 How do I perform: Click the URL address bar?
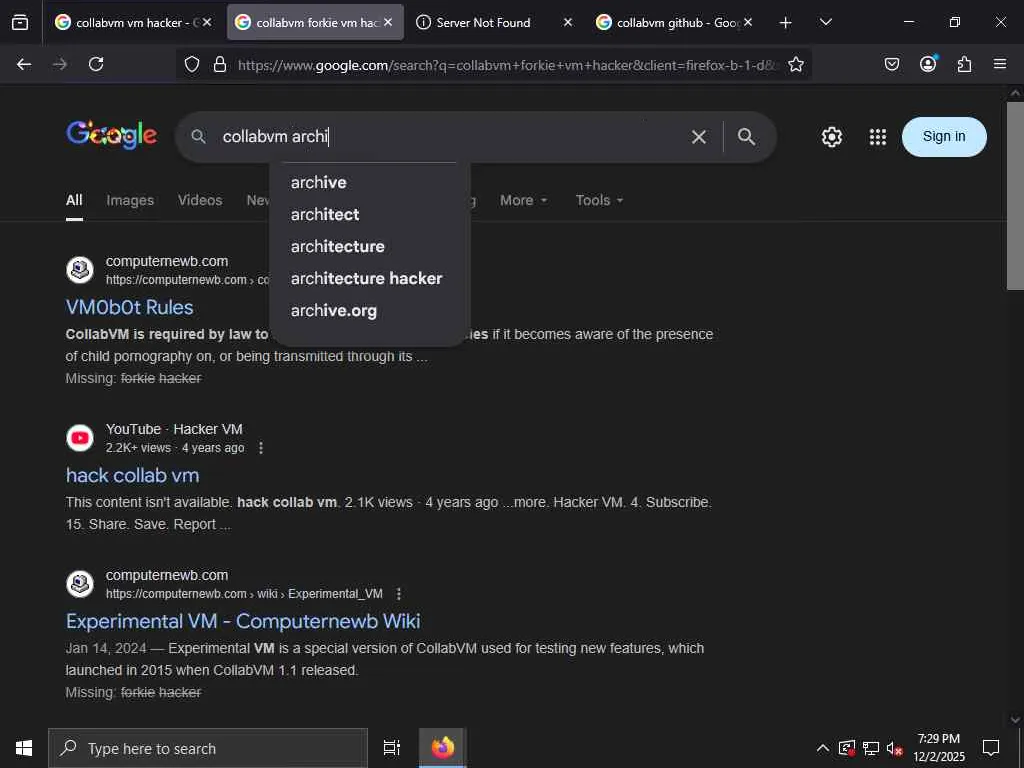point(508,65)
